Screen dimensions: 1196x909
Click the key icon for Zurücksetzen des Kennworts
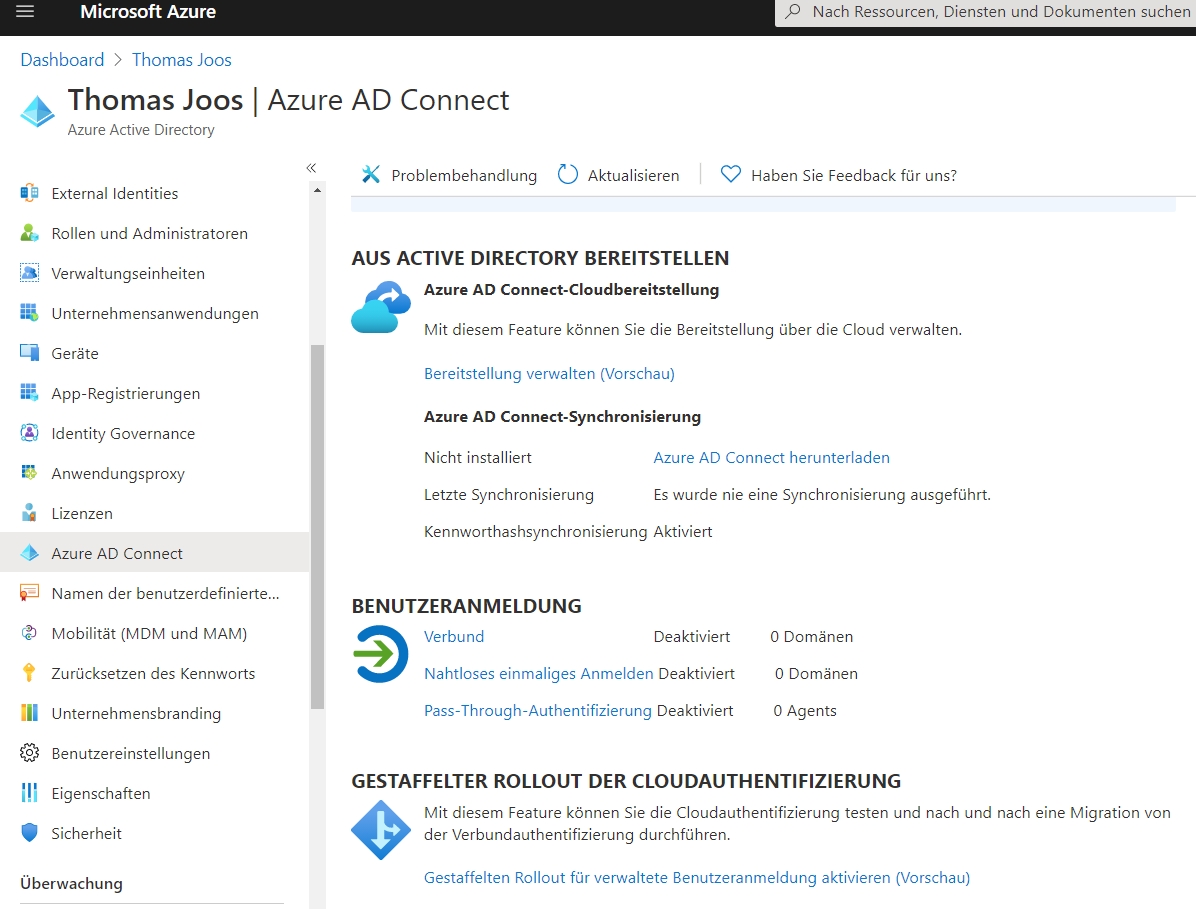(29, 673)
